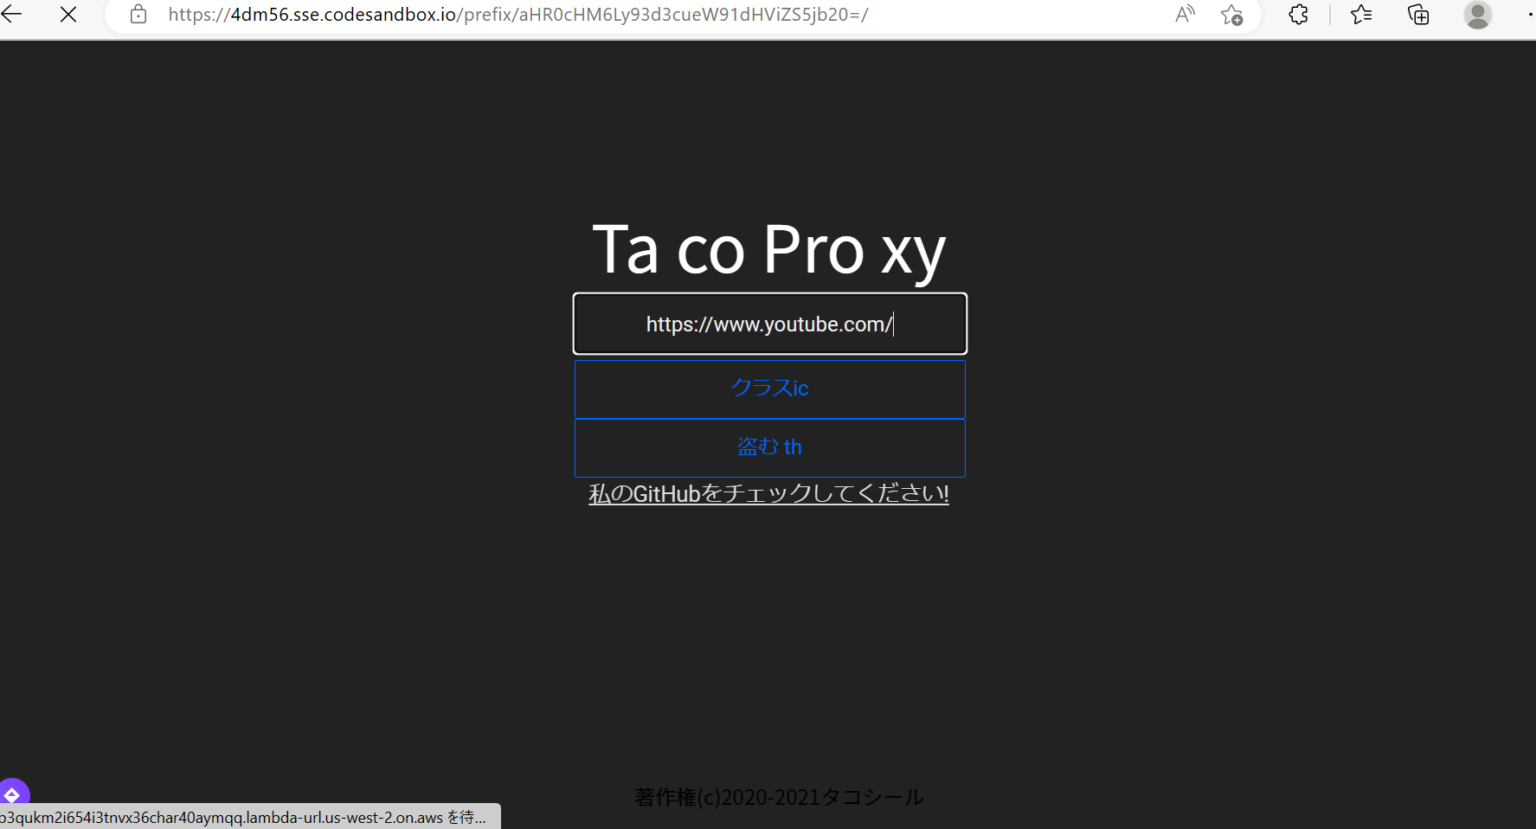Click the browser profile avatar
The width and height of the screenshot is (1536, 829).
tap(1477, 15)
